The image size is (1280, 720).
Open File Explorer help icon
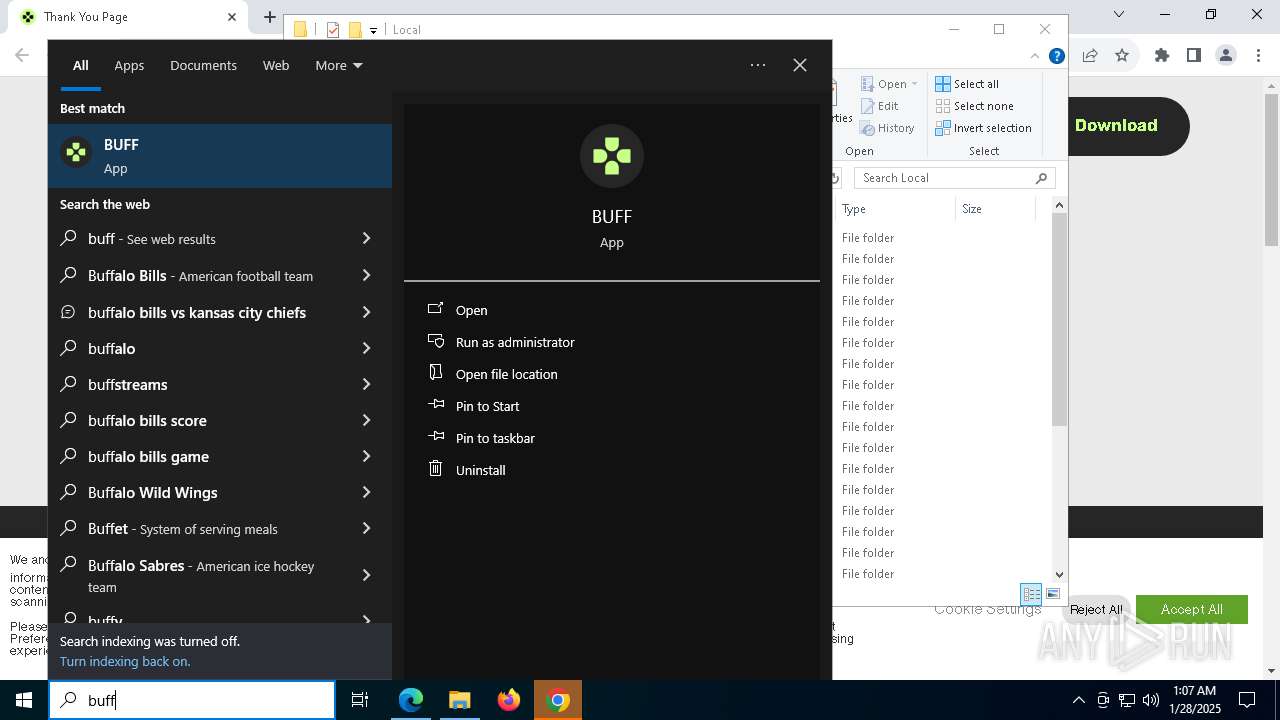click(1056, 56)
